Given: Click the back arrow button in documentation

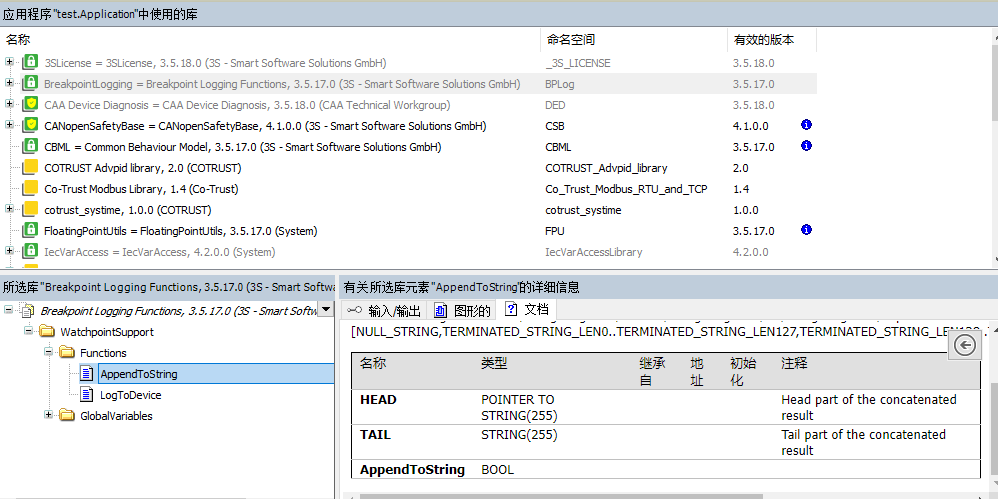Looking at the screenshot, I should coord(966,346).
